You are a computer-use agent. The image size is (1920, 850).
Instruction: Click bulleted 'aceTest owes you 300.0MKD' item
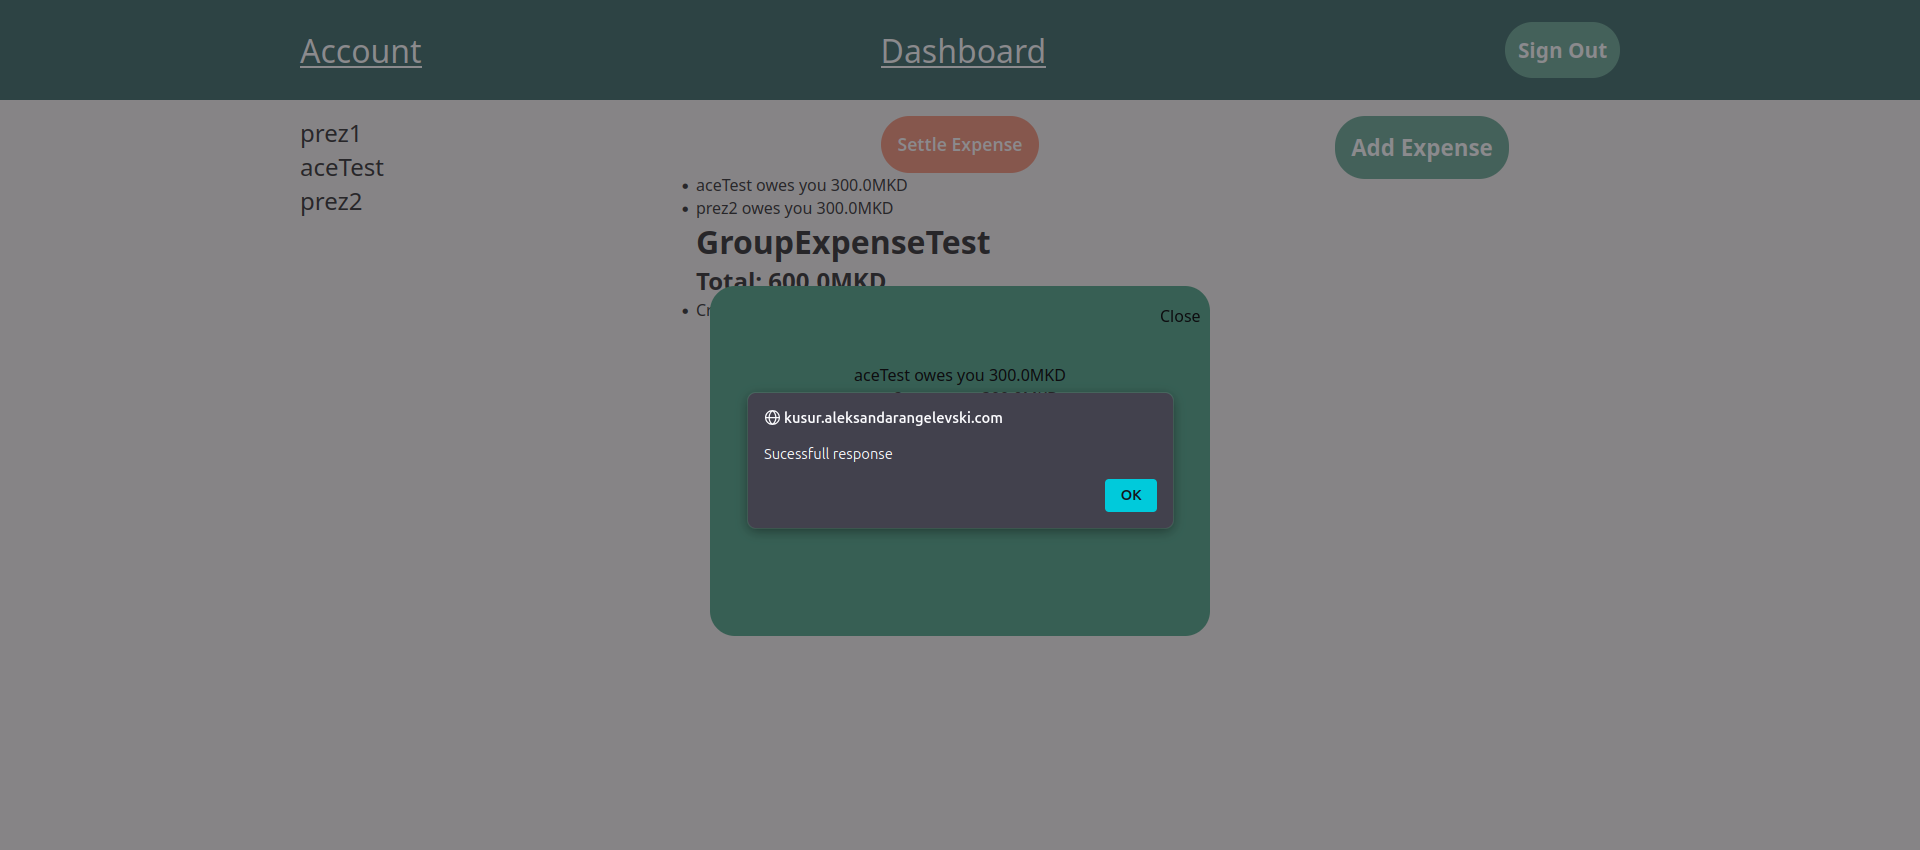click(801, 186)
